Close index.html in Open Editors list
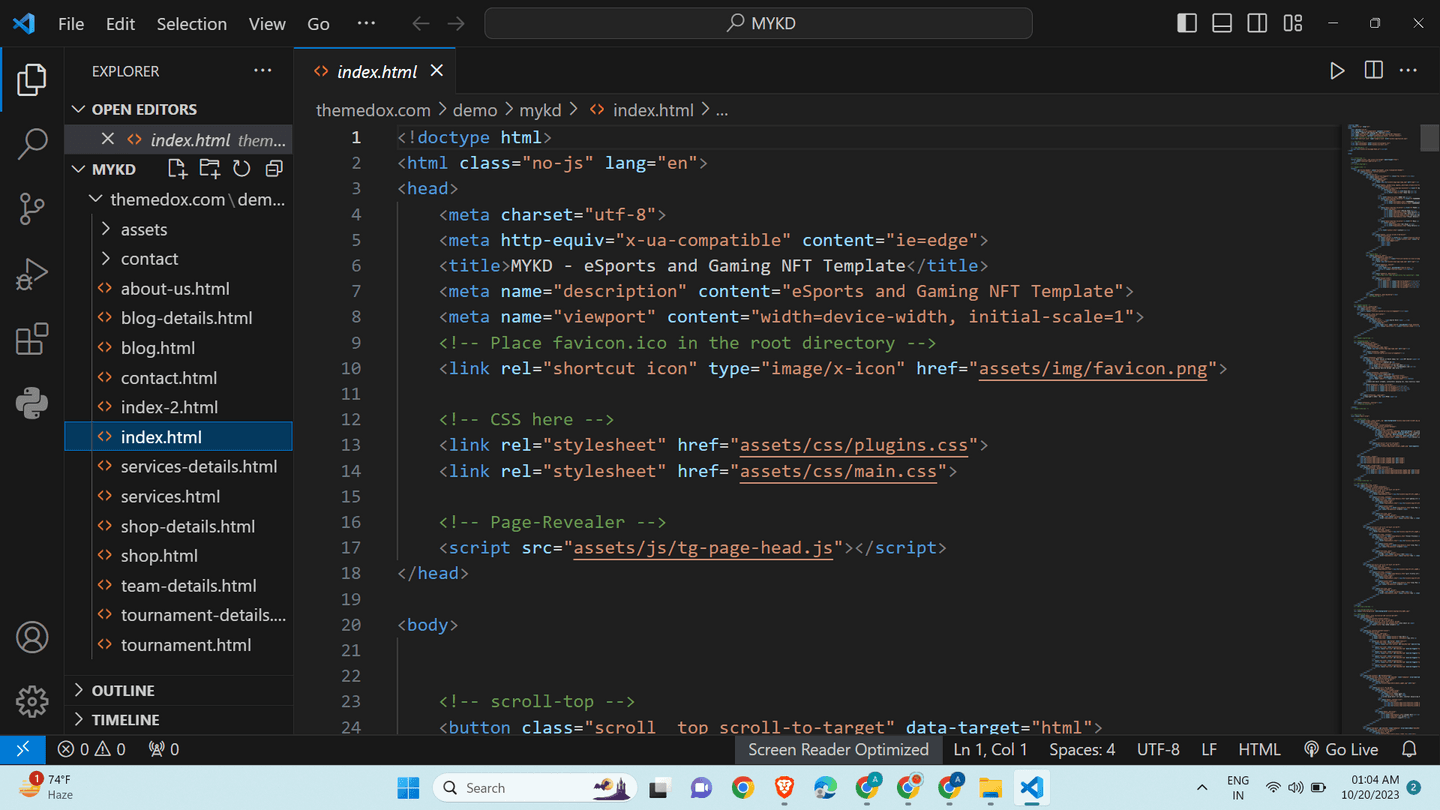 [x=107, y=139]
